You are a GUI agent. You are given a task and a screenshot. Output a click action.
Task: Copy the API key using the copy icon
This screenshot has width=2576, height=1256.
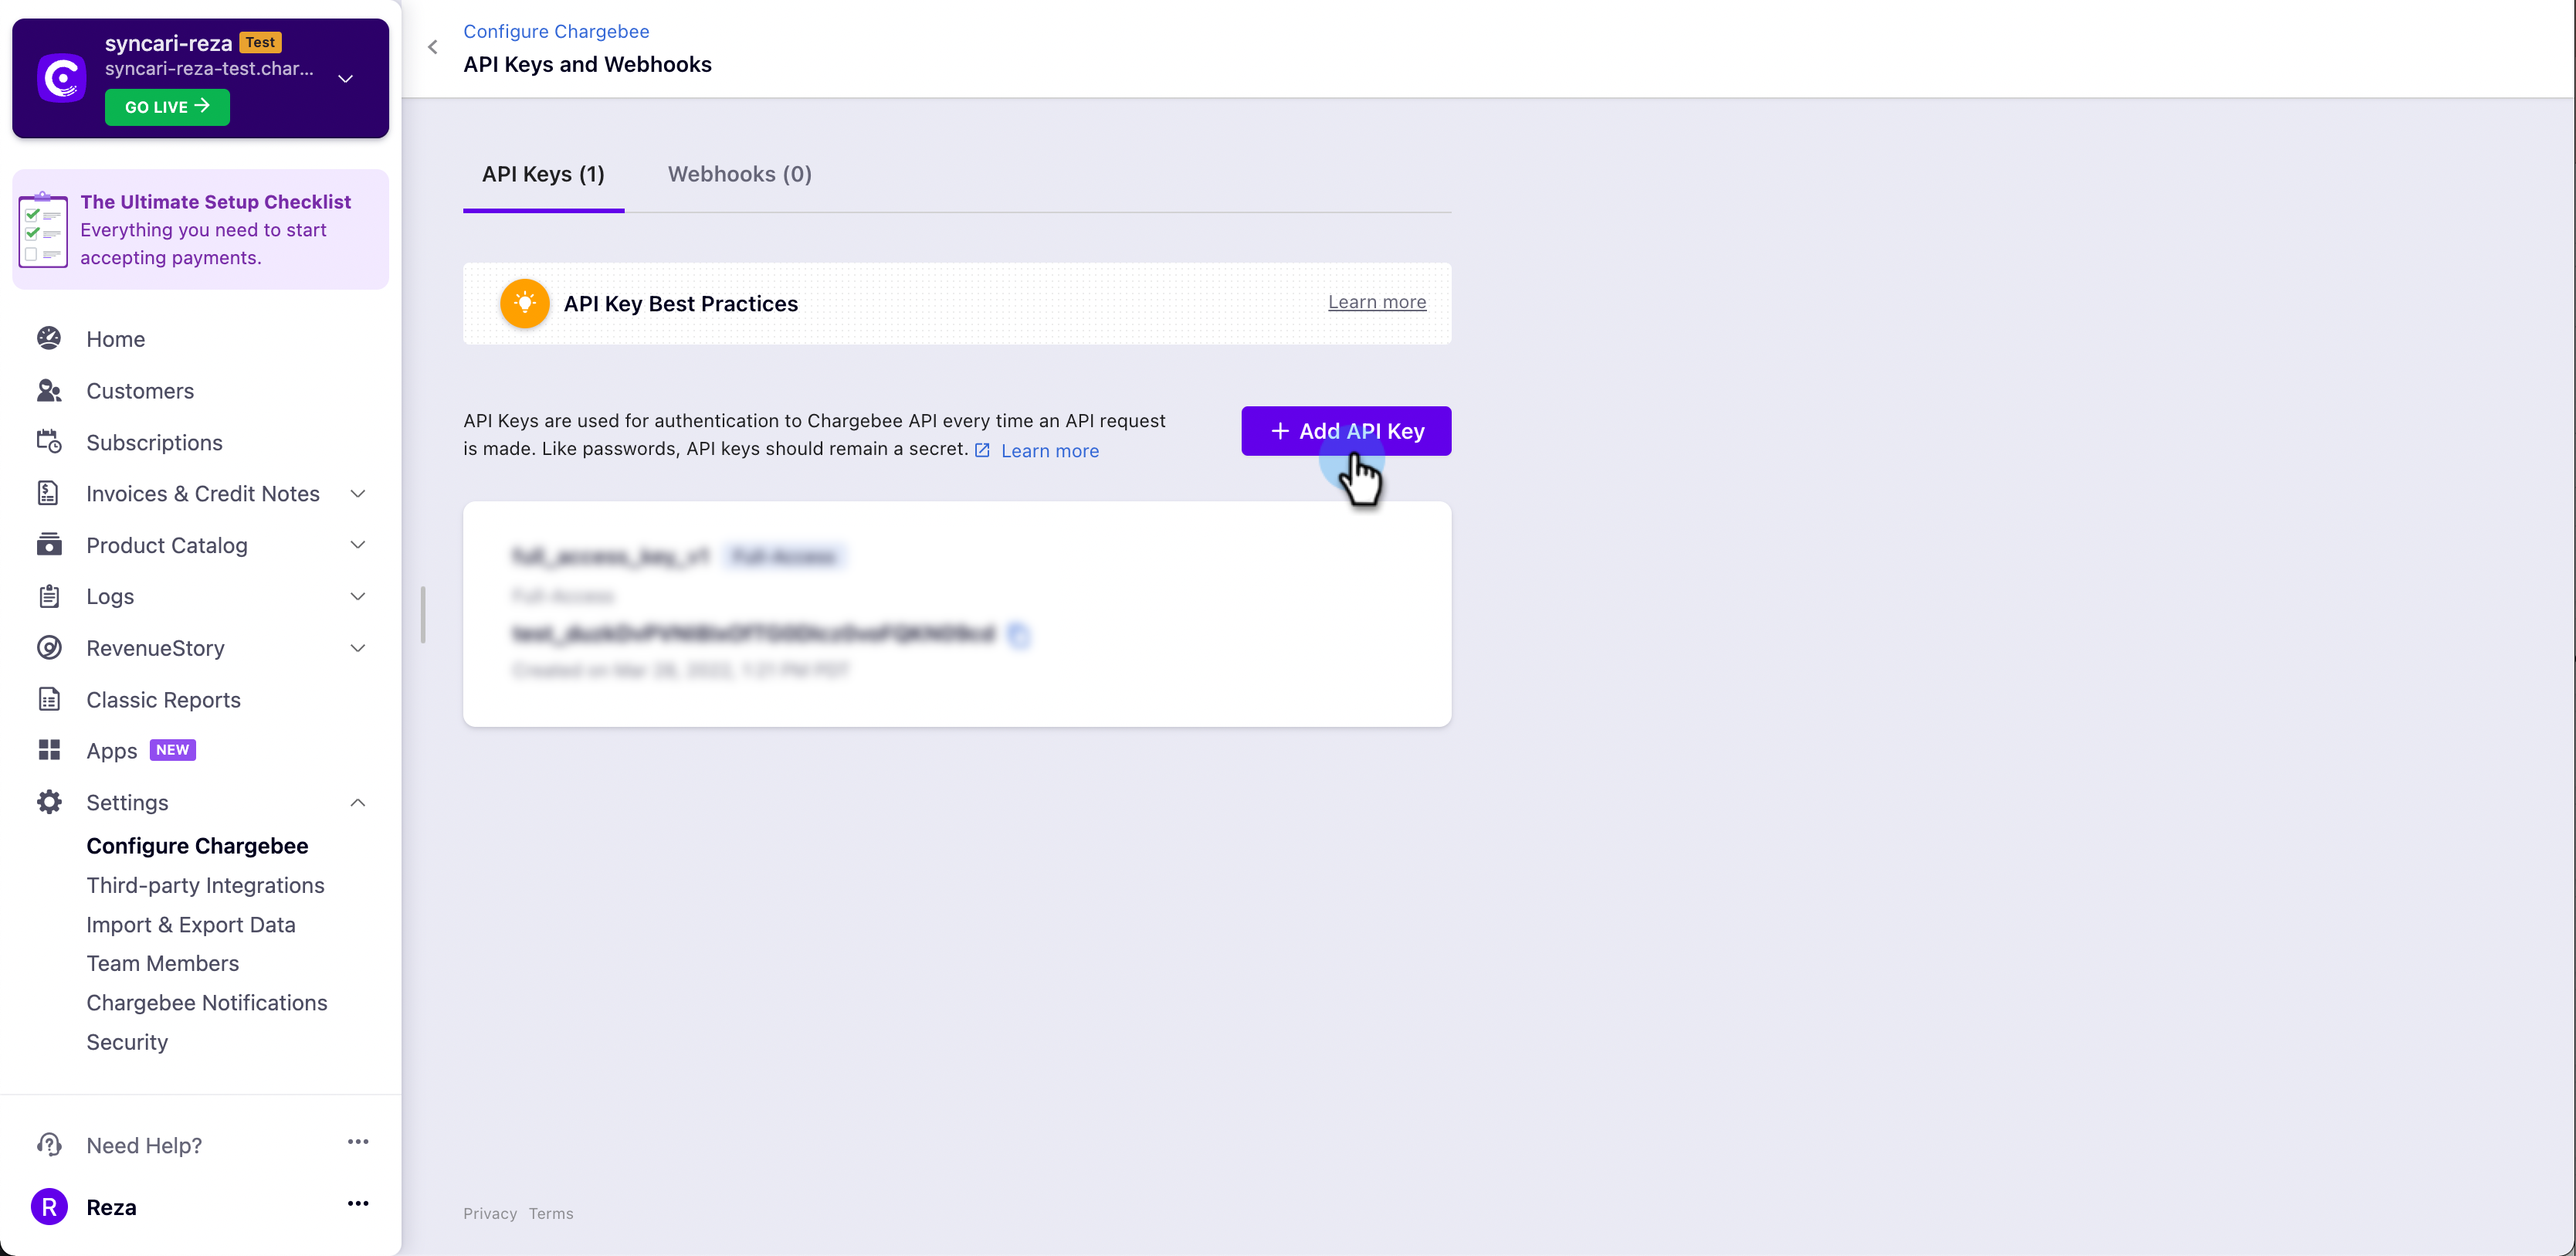[1019, 634]
